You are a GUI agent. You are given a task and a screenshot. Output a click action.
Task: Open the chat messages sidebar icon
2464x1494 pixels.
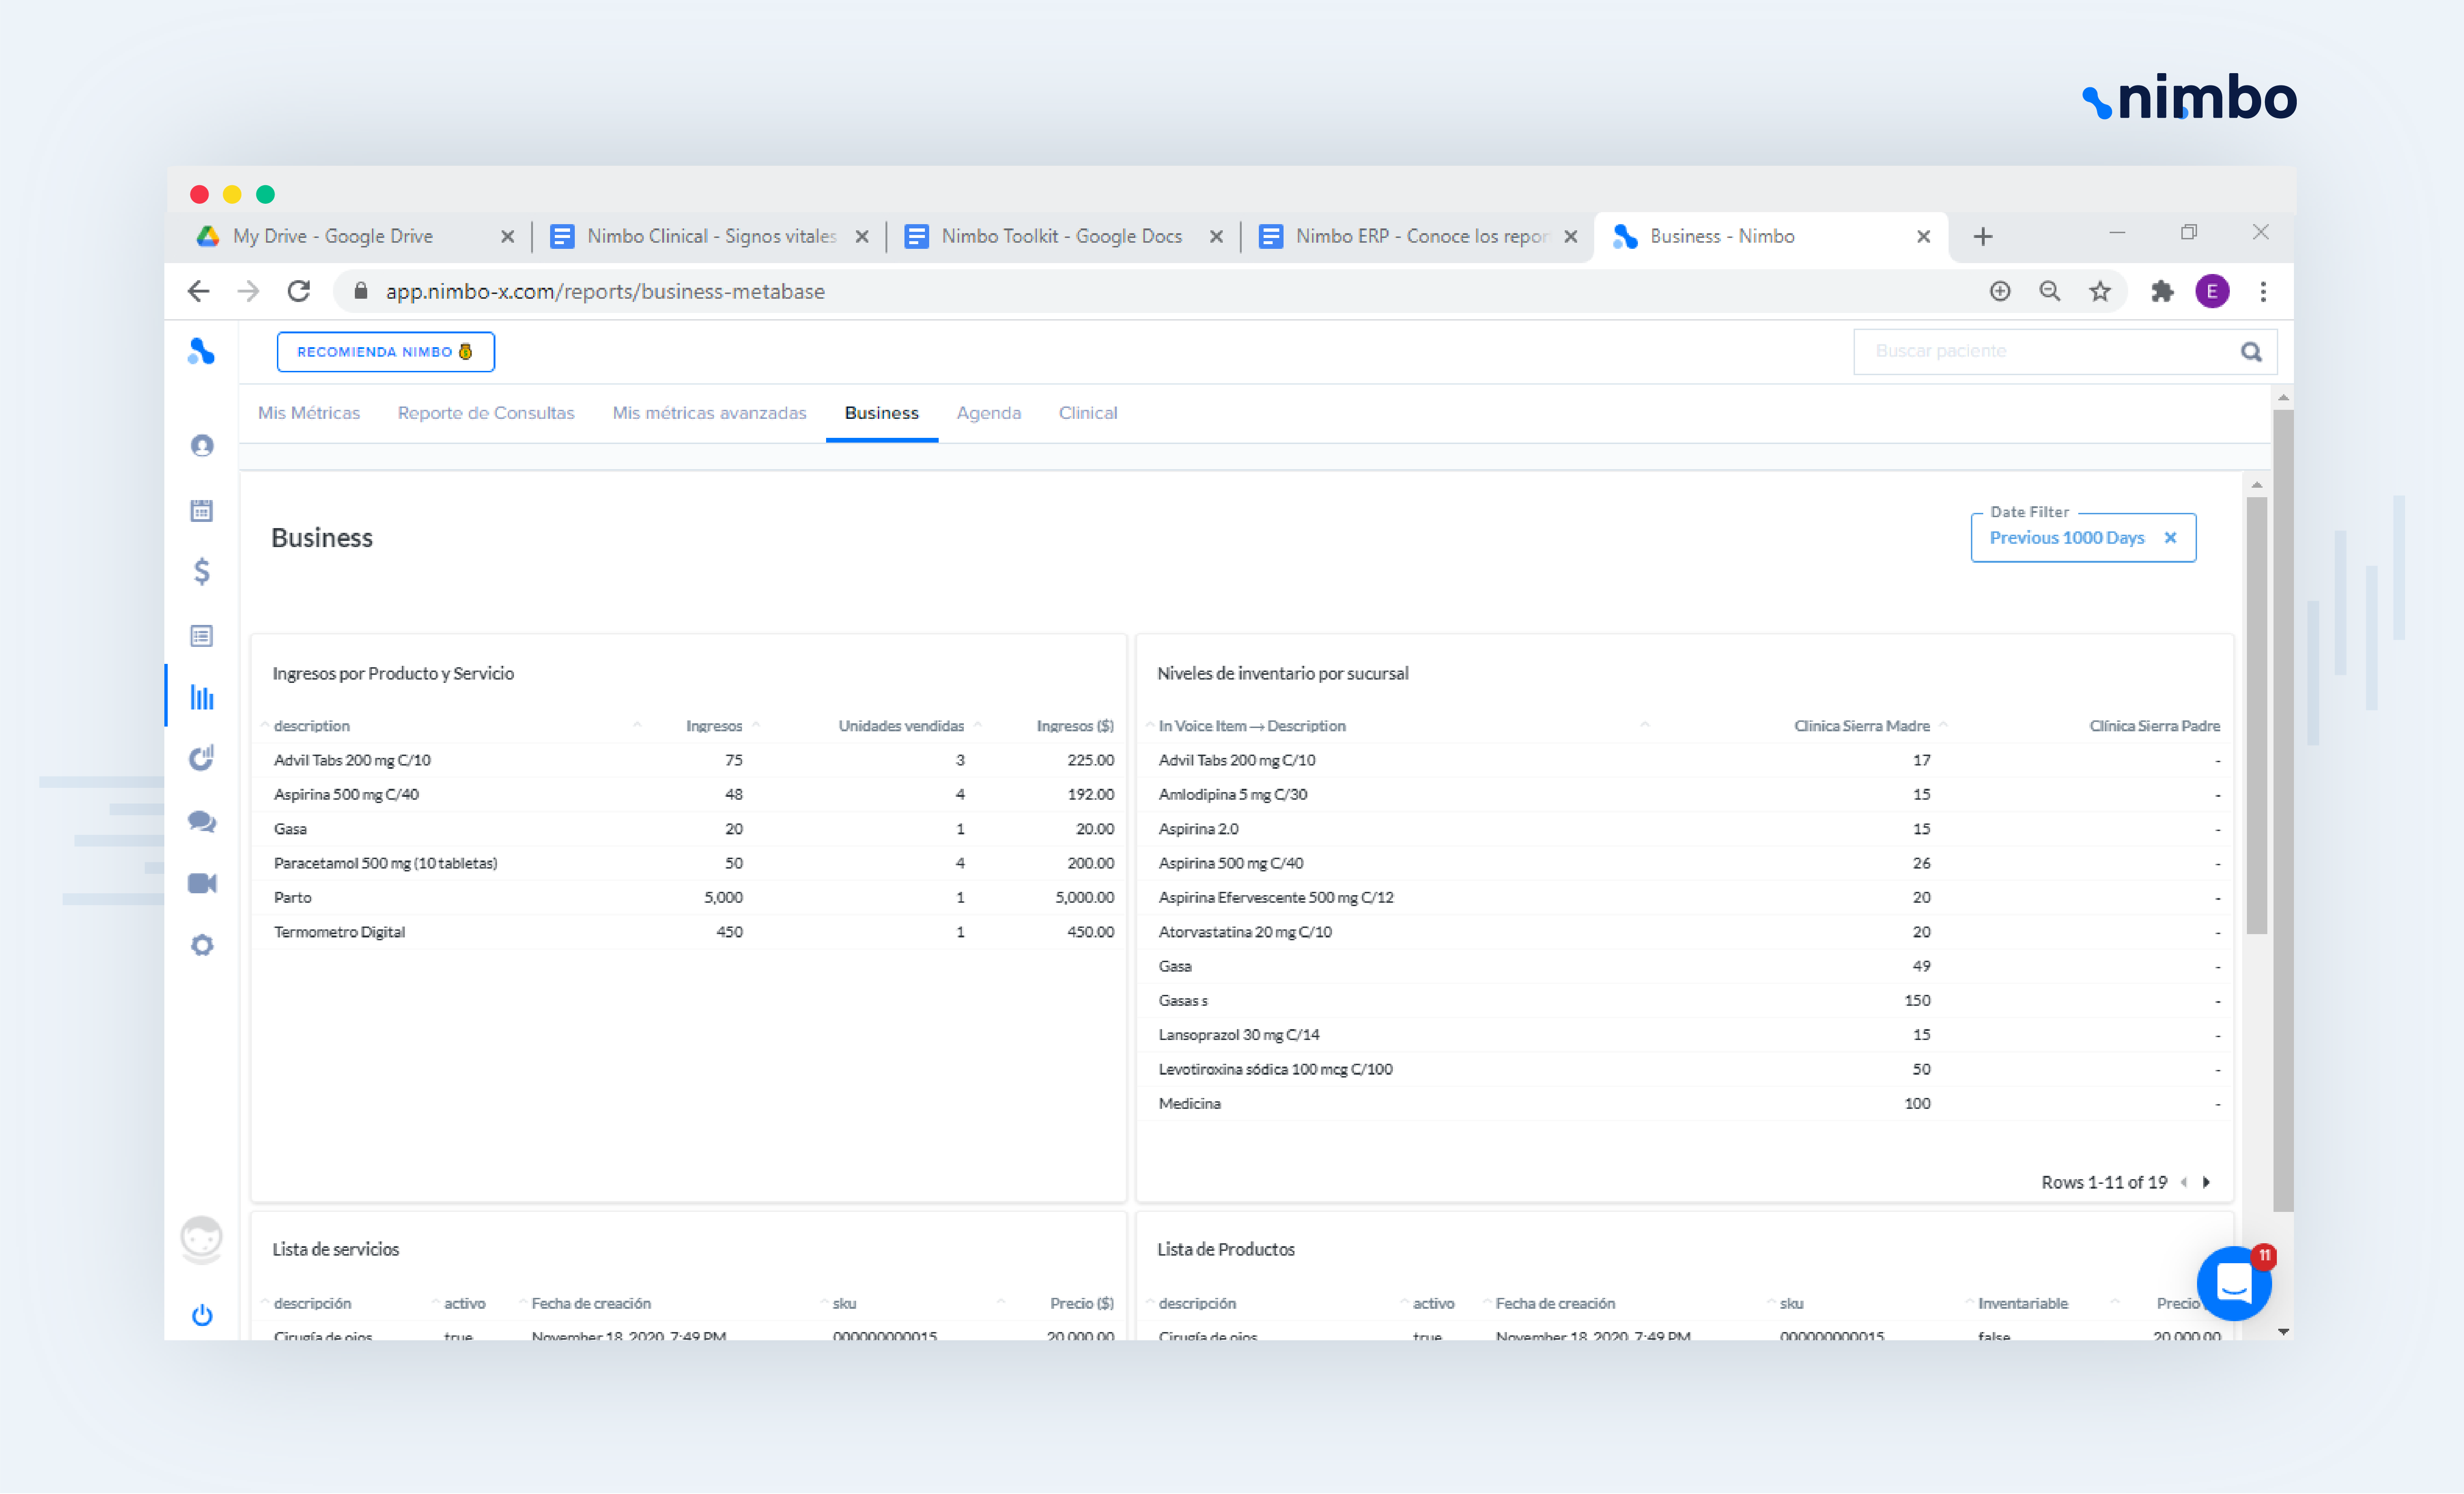(x=202, y=822)
